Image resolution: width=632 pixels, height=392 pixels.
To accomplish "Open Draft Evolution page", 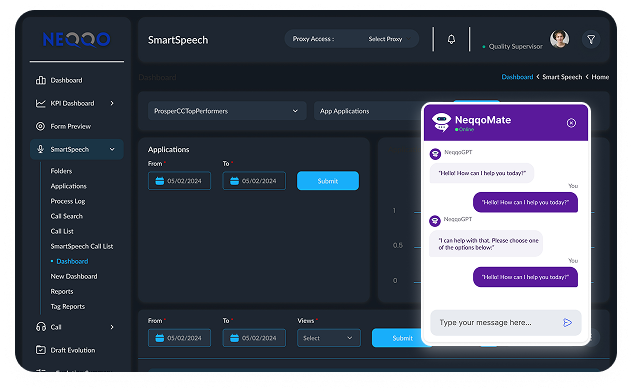I will [x=73, y=350].
